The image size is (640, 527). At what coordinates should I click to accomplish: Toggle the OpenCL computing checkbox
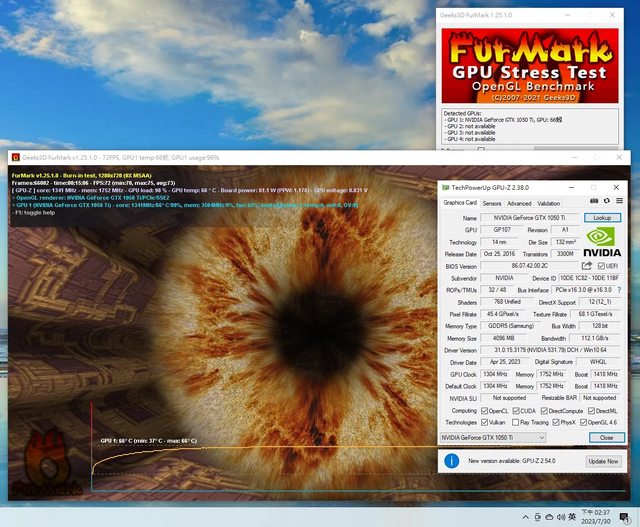(x=486, y=410)
